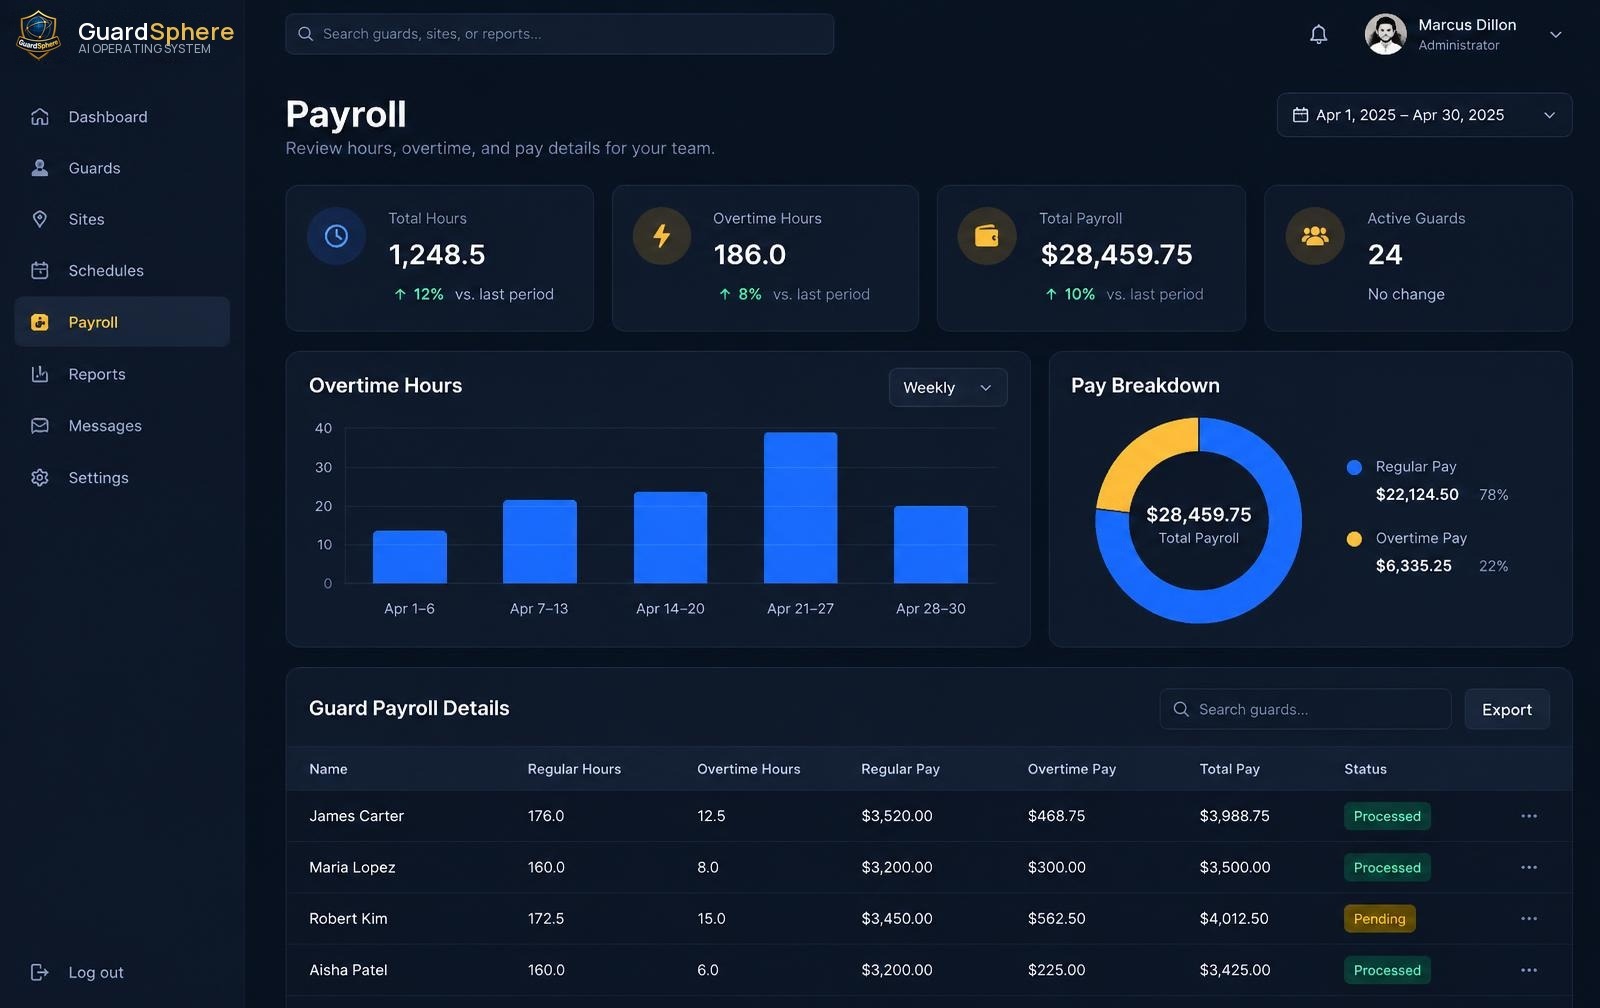Click the chevron on the Weekly dropdown
The height and width of the screenshot is (1008, 1600).
click(x=986, y=388)
